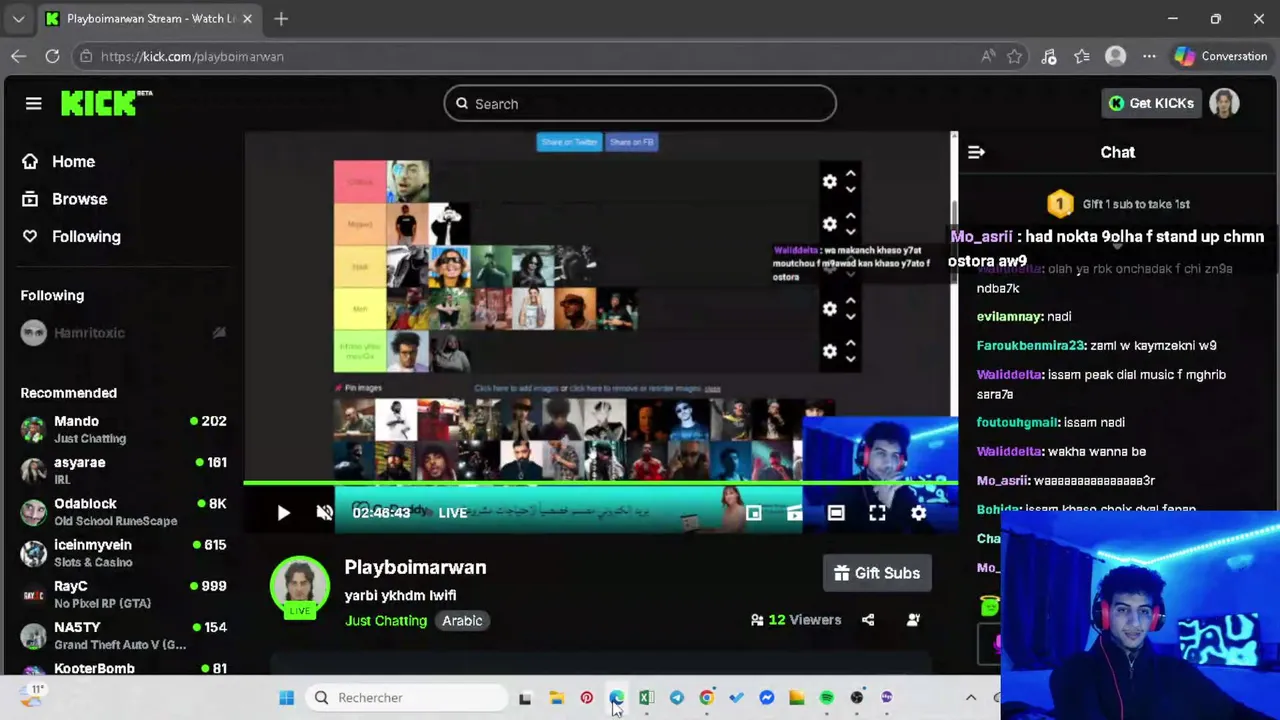Screen dimensions: 1280x720
Task: Click the KICK logo
Action: [x=106, y=103]
